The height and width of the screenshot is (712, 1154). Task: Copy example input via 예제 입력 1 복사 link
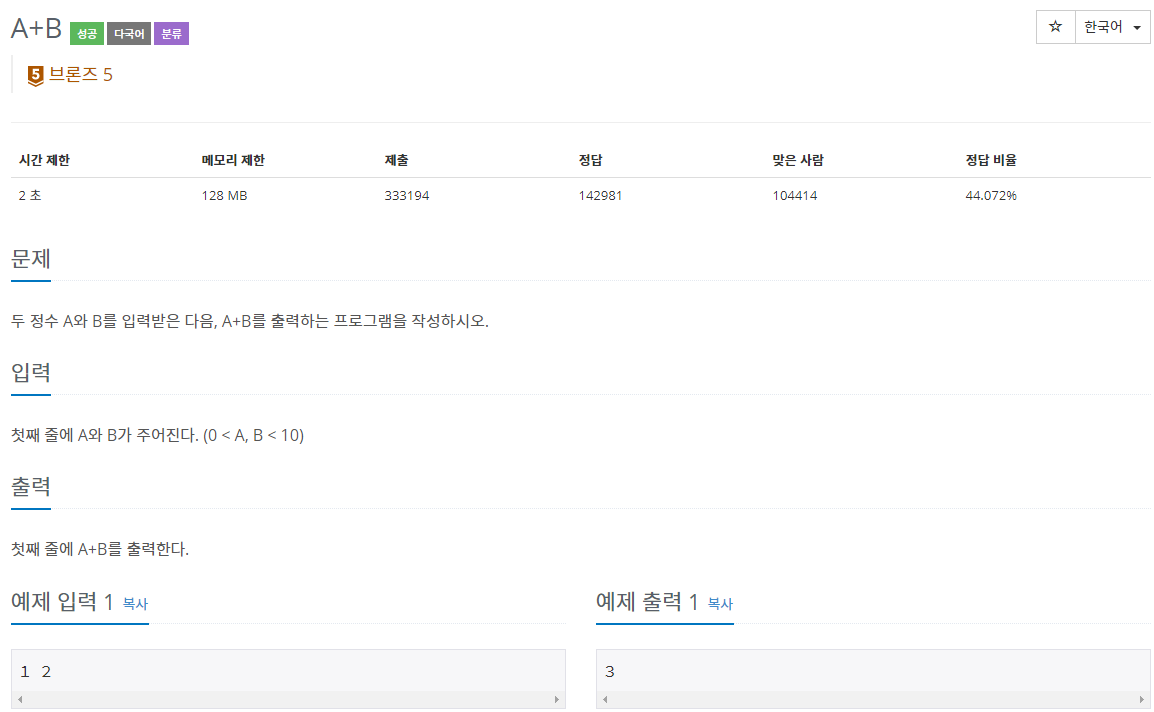point(135,604)
